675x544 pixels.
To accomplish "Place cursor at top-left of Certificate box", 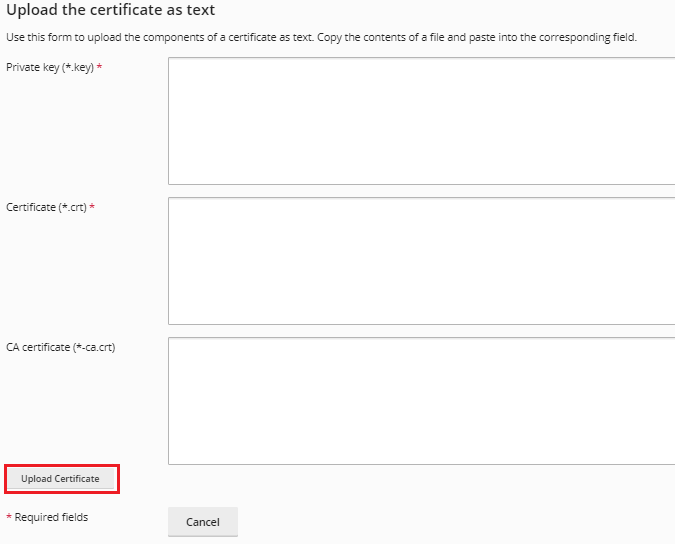I will coord(174,204).
